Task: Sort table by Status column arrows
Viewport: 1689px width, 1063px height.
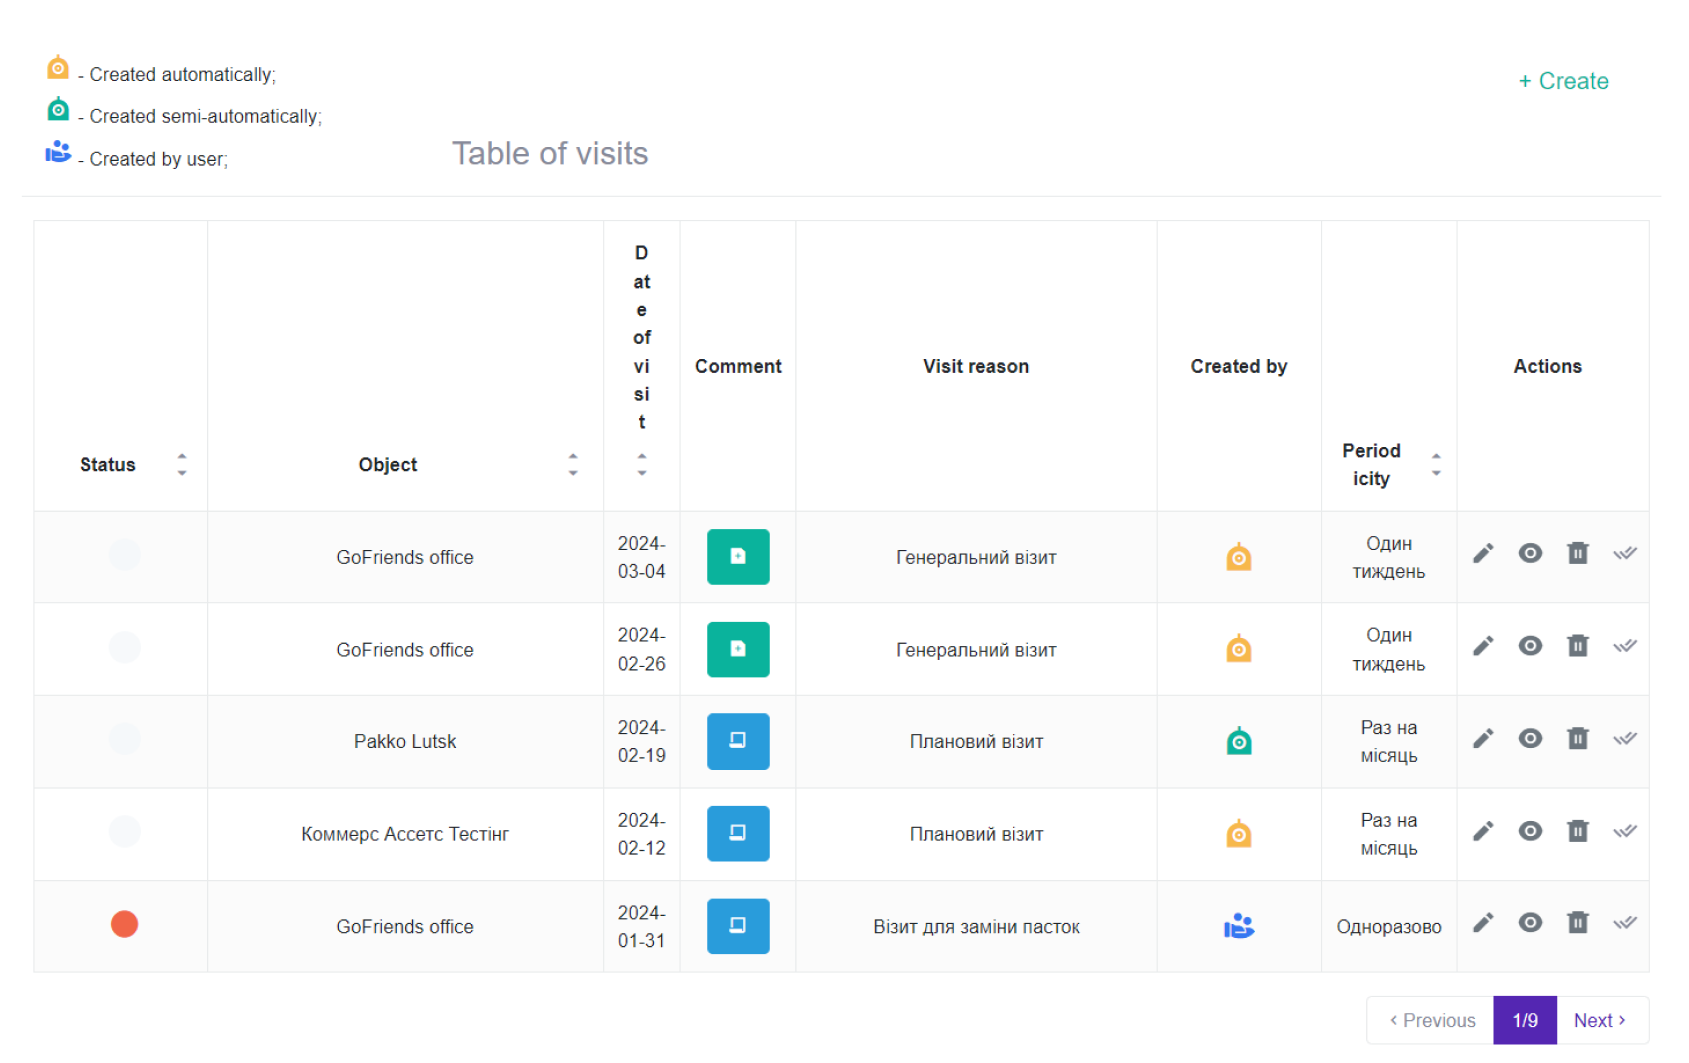Action: tap(182, 464)
